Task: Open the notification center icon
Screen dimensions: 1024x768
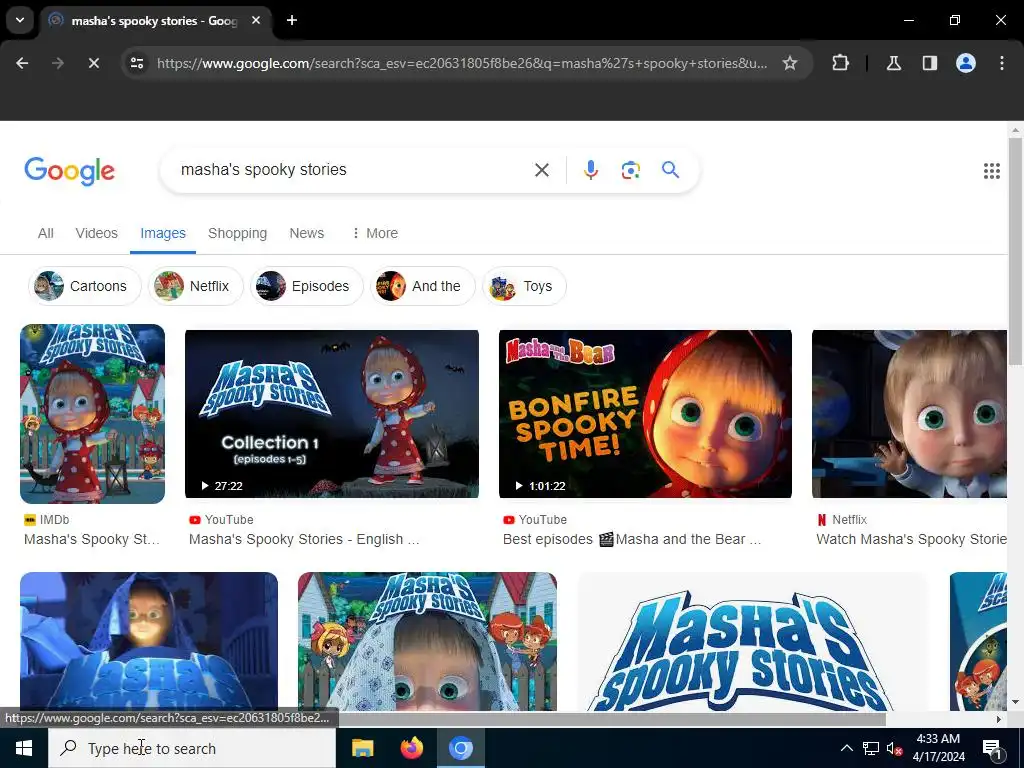Action: (x=991, y=748)
